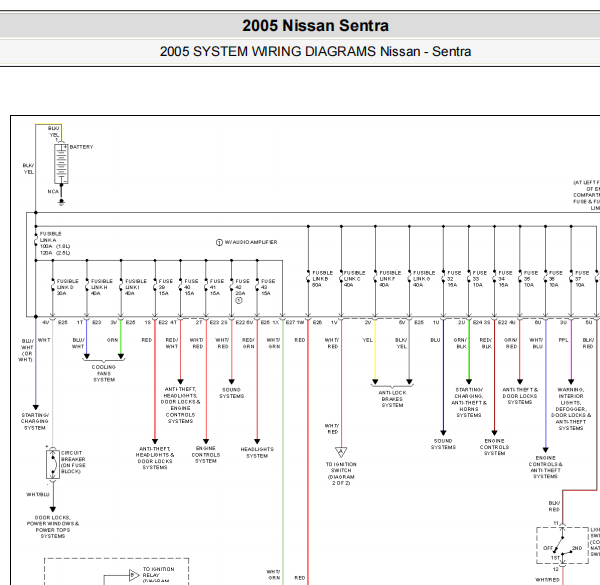Click the 'FUSE 37 10A' label
This screenshot has width=600, height=585.
pyautogui.click(x=582, y=279)
